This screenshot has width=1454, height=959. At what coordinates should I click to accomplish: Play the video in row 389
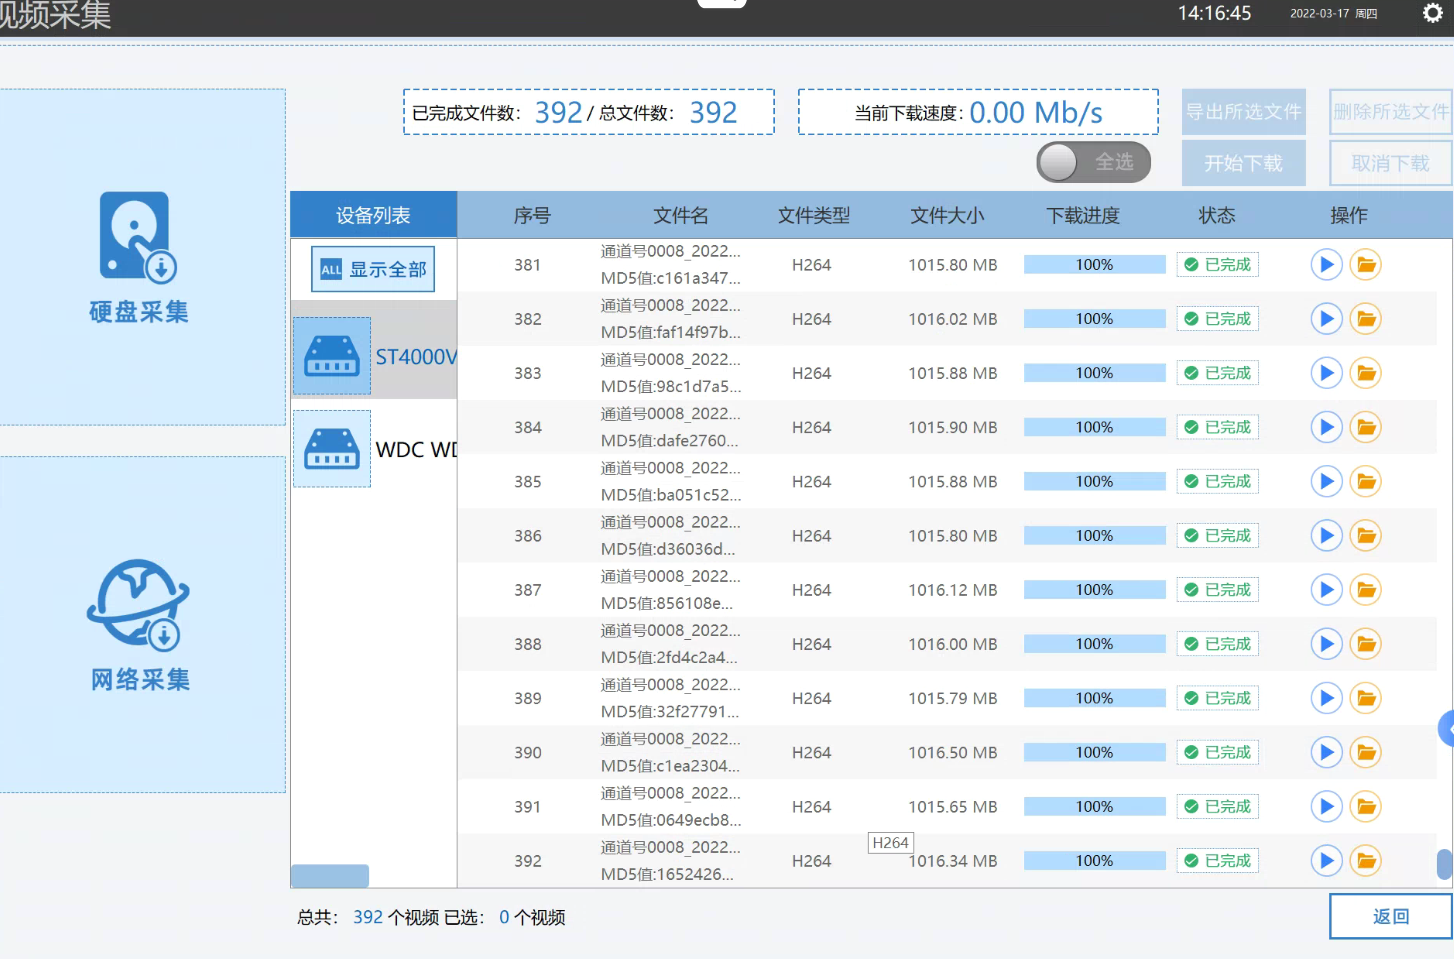(x=1326, y=698)
